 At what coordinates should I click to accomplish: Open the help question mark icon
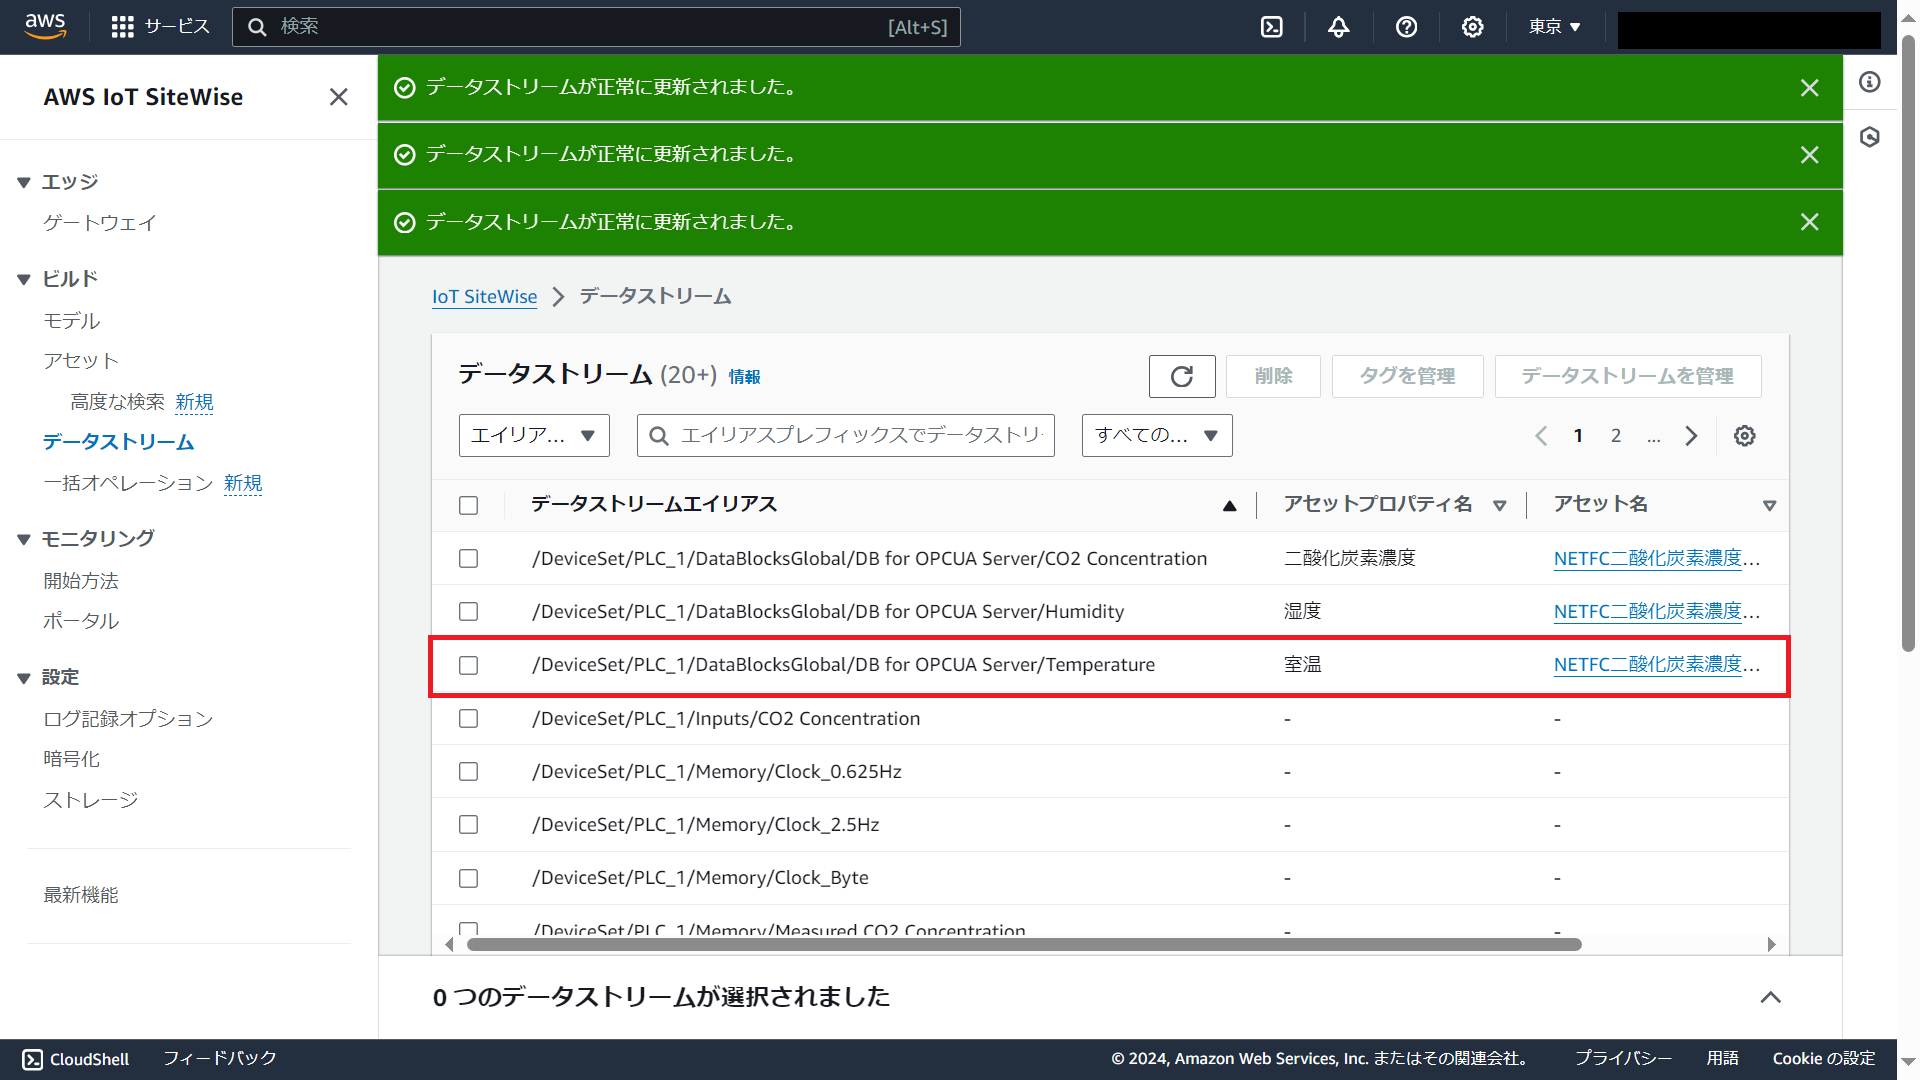(x=1406, y=27)
